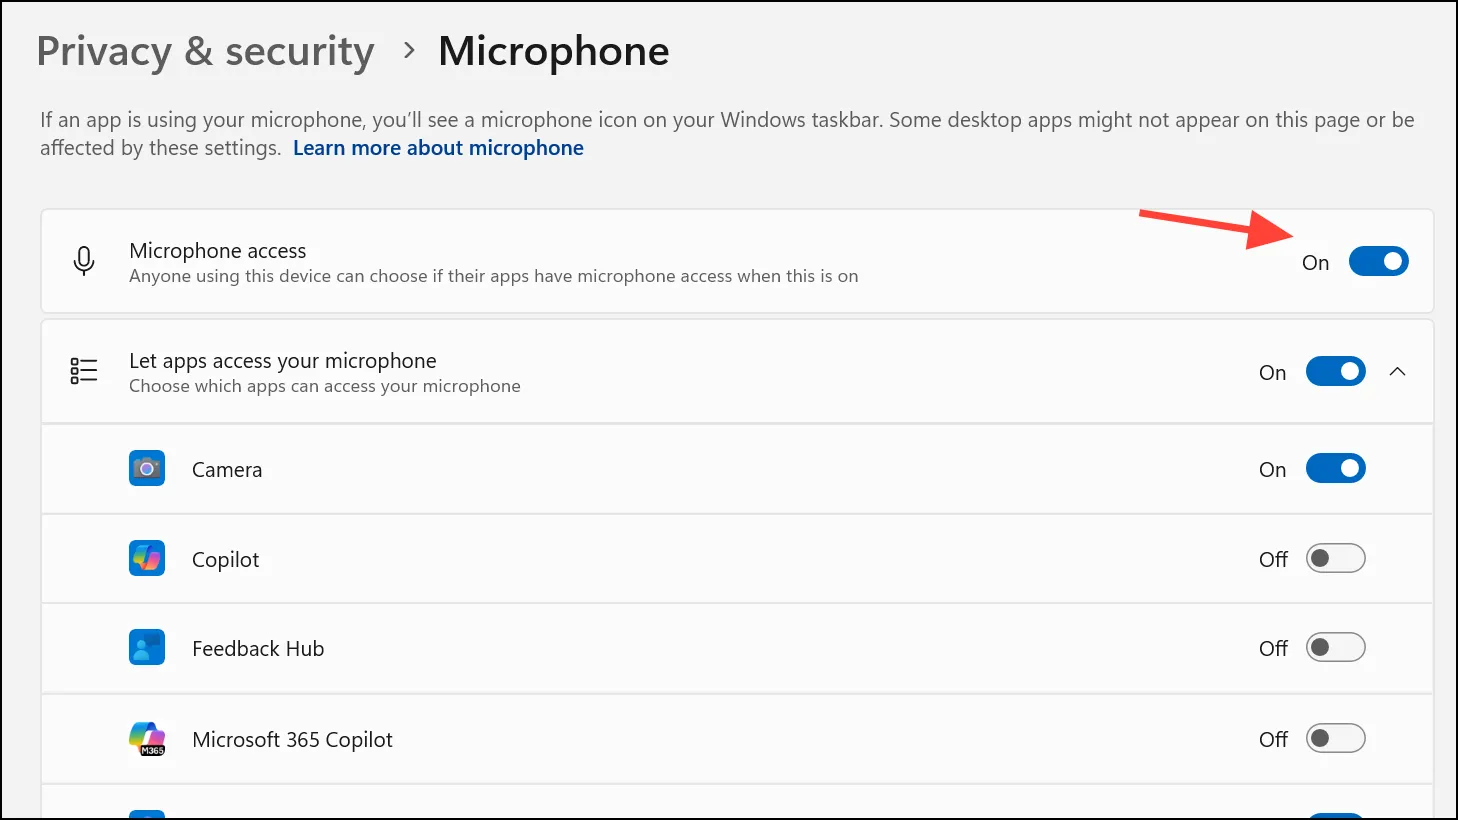Enable microphone for Microsoft 365 Copilot
The image size is (1458, 820).
point(1335,739)
